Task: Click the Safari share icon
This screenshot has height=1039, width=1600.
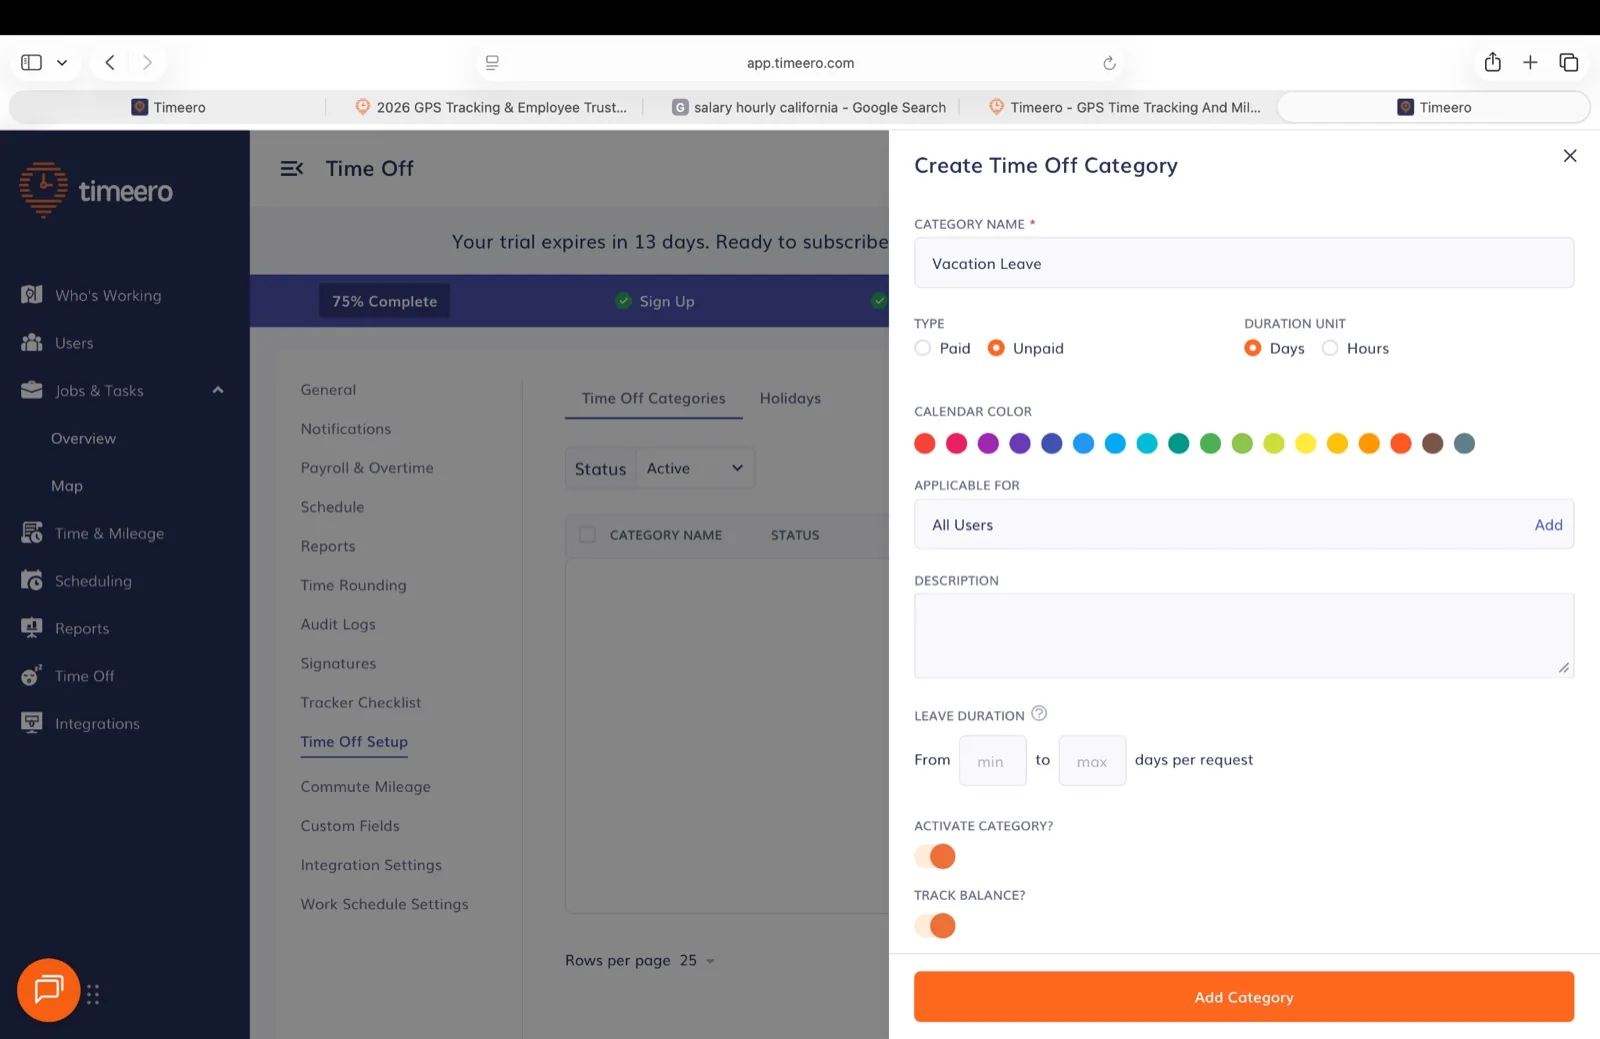Action: click(1493, 62)
